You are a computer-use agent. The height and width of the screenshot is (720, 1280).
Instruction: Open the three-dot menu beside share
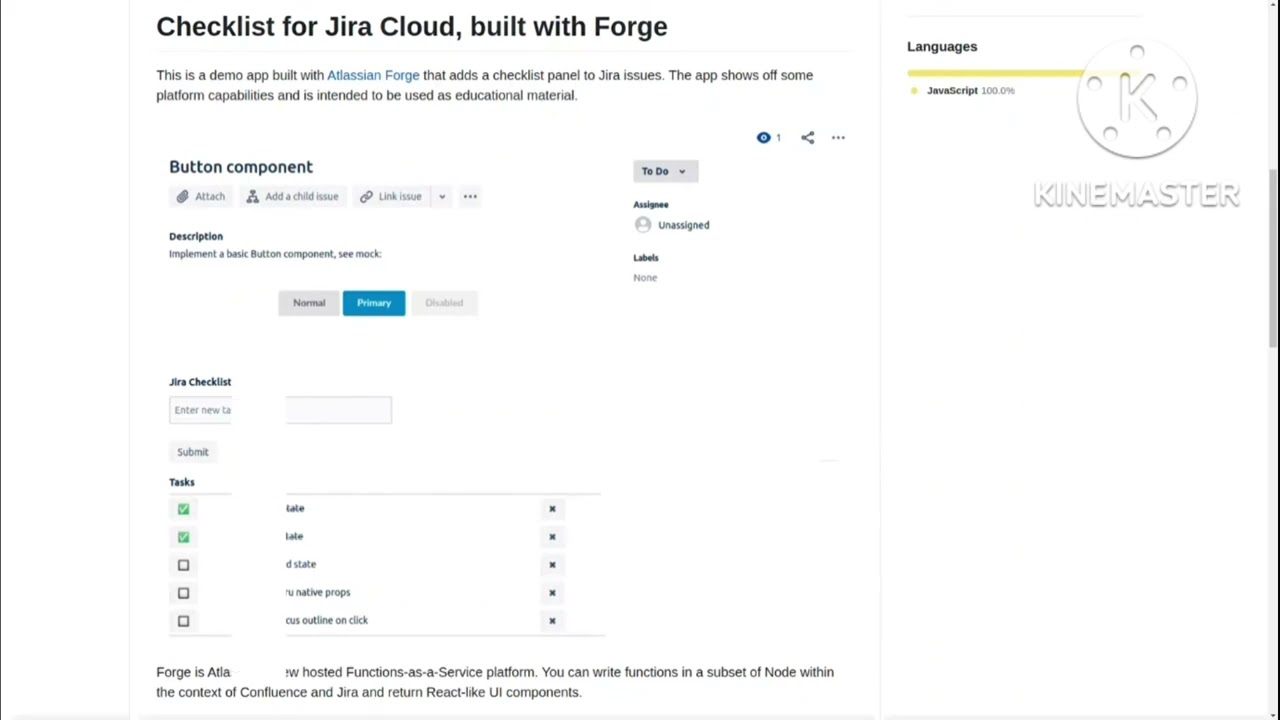[x=838, y=137]
